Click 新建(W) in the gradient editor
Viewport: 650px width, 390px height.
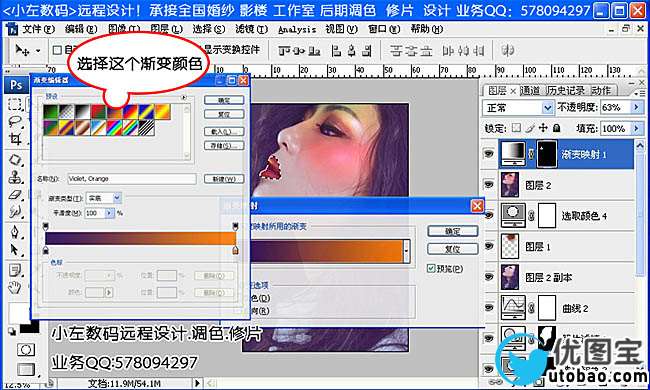pos(224,179)
